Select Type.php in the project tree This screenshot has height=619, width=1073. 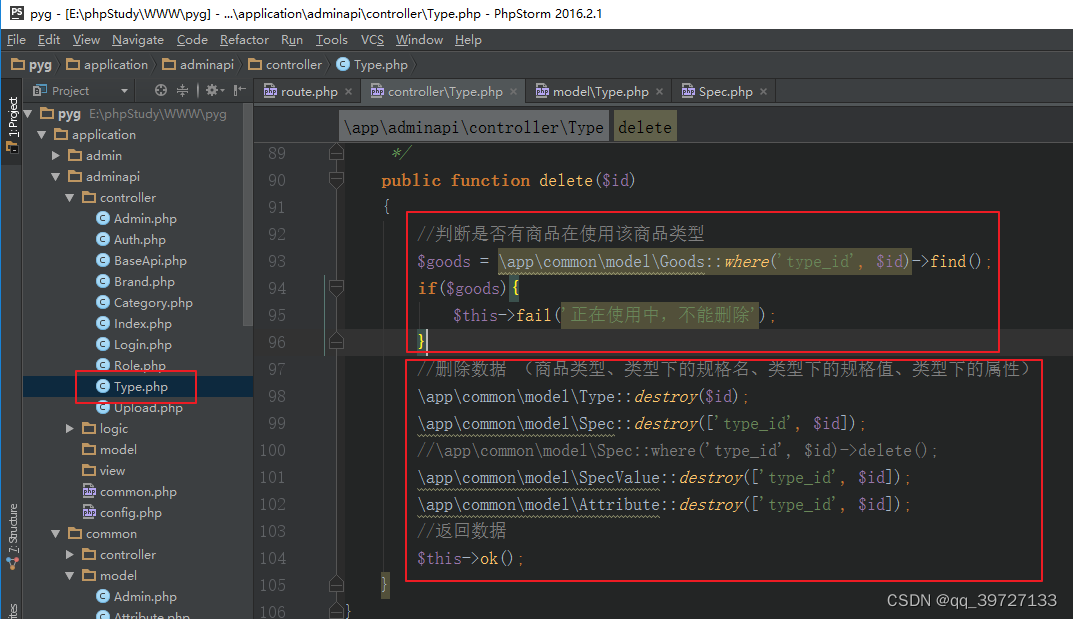click(x=132, y=386)
